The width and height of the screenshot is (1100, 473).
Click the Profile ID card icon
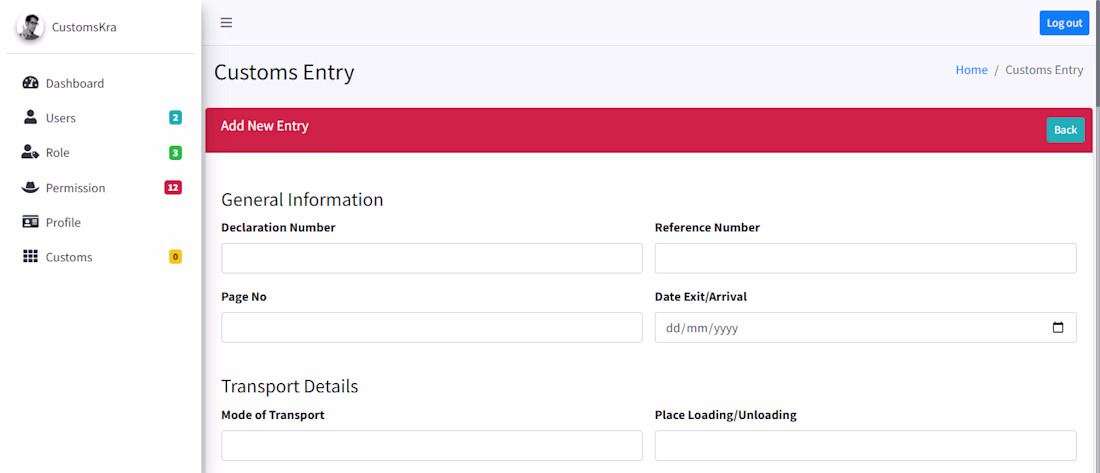[30, 222]
